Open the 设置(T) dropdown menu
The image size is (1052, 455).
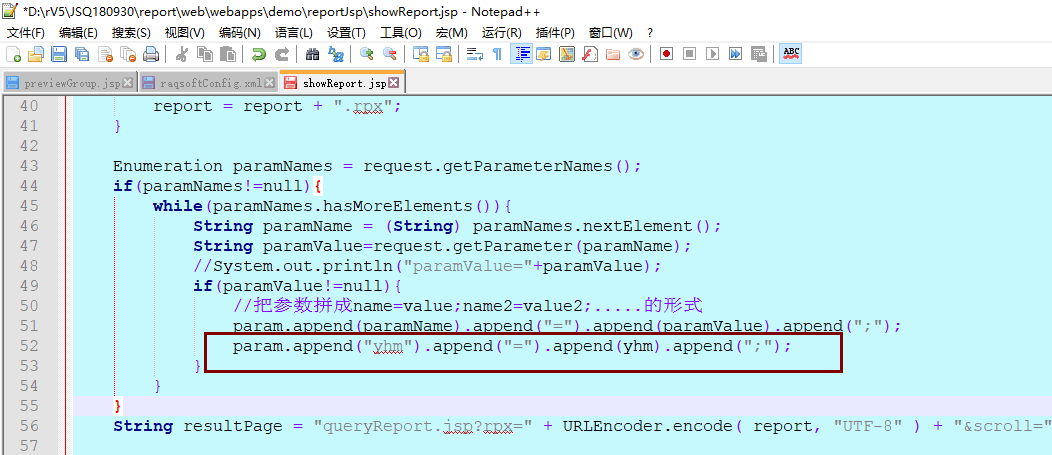click(346, 33)
